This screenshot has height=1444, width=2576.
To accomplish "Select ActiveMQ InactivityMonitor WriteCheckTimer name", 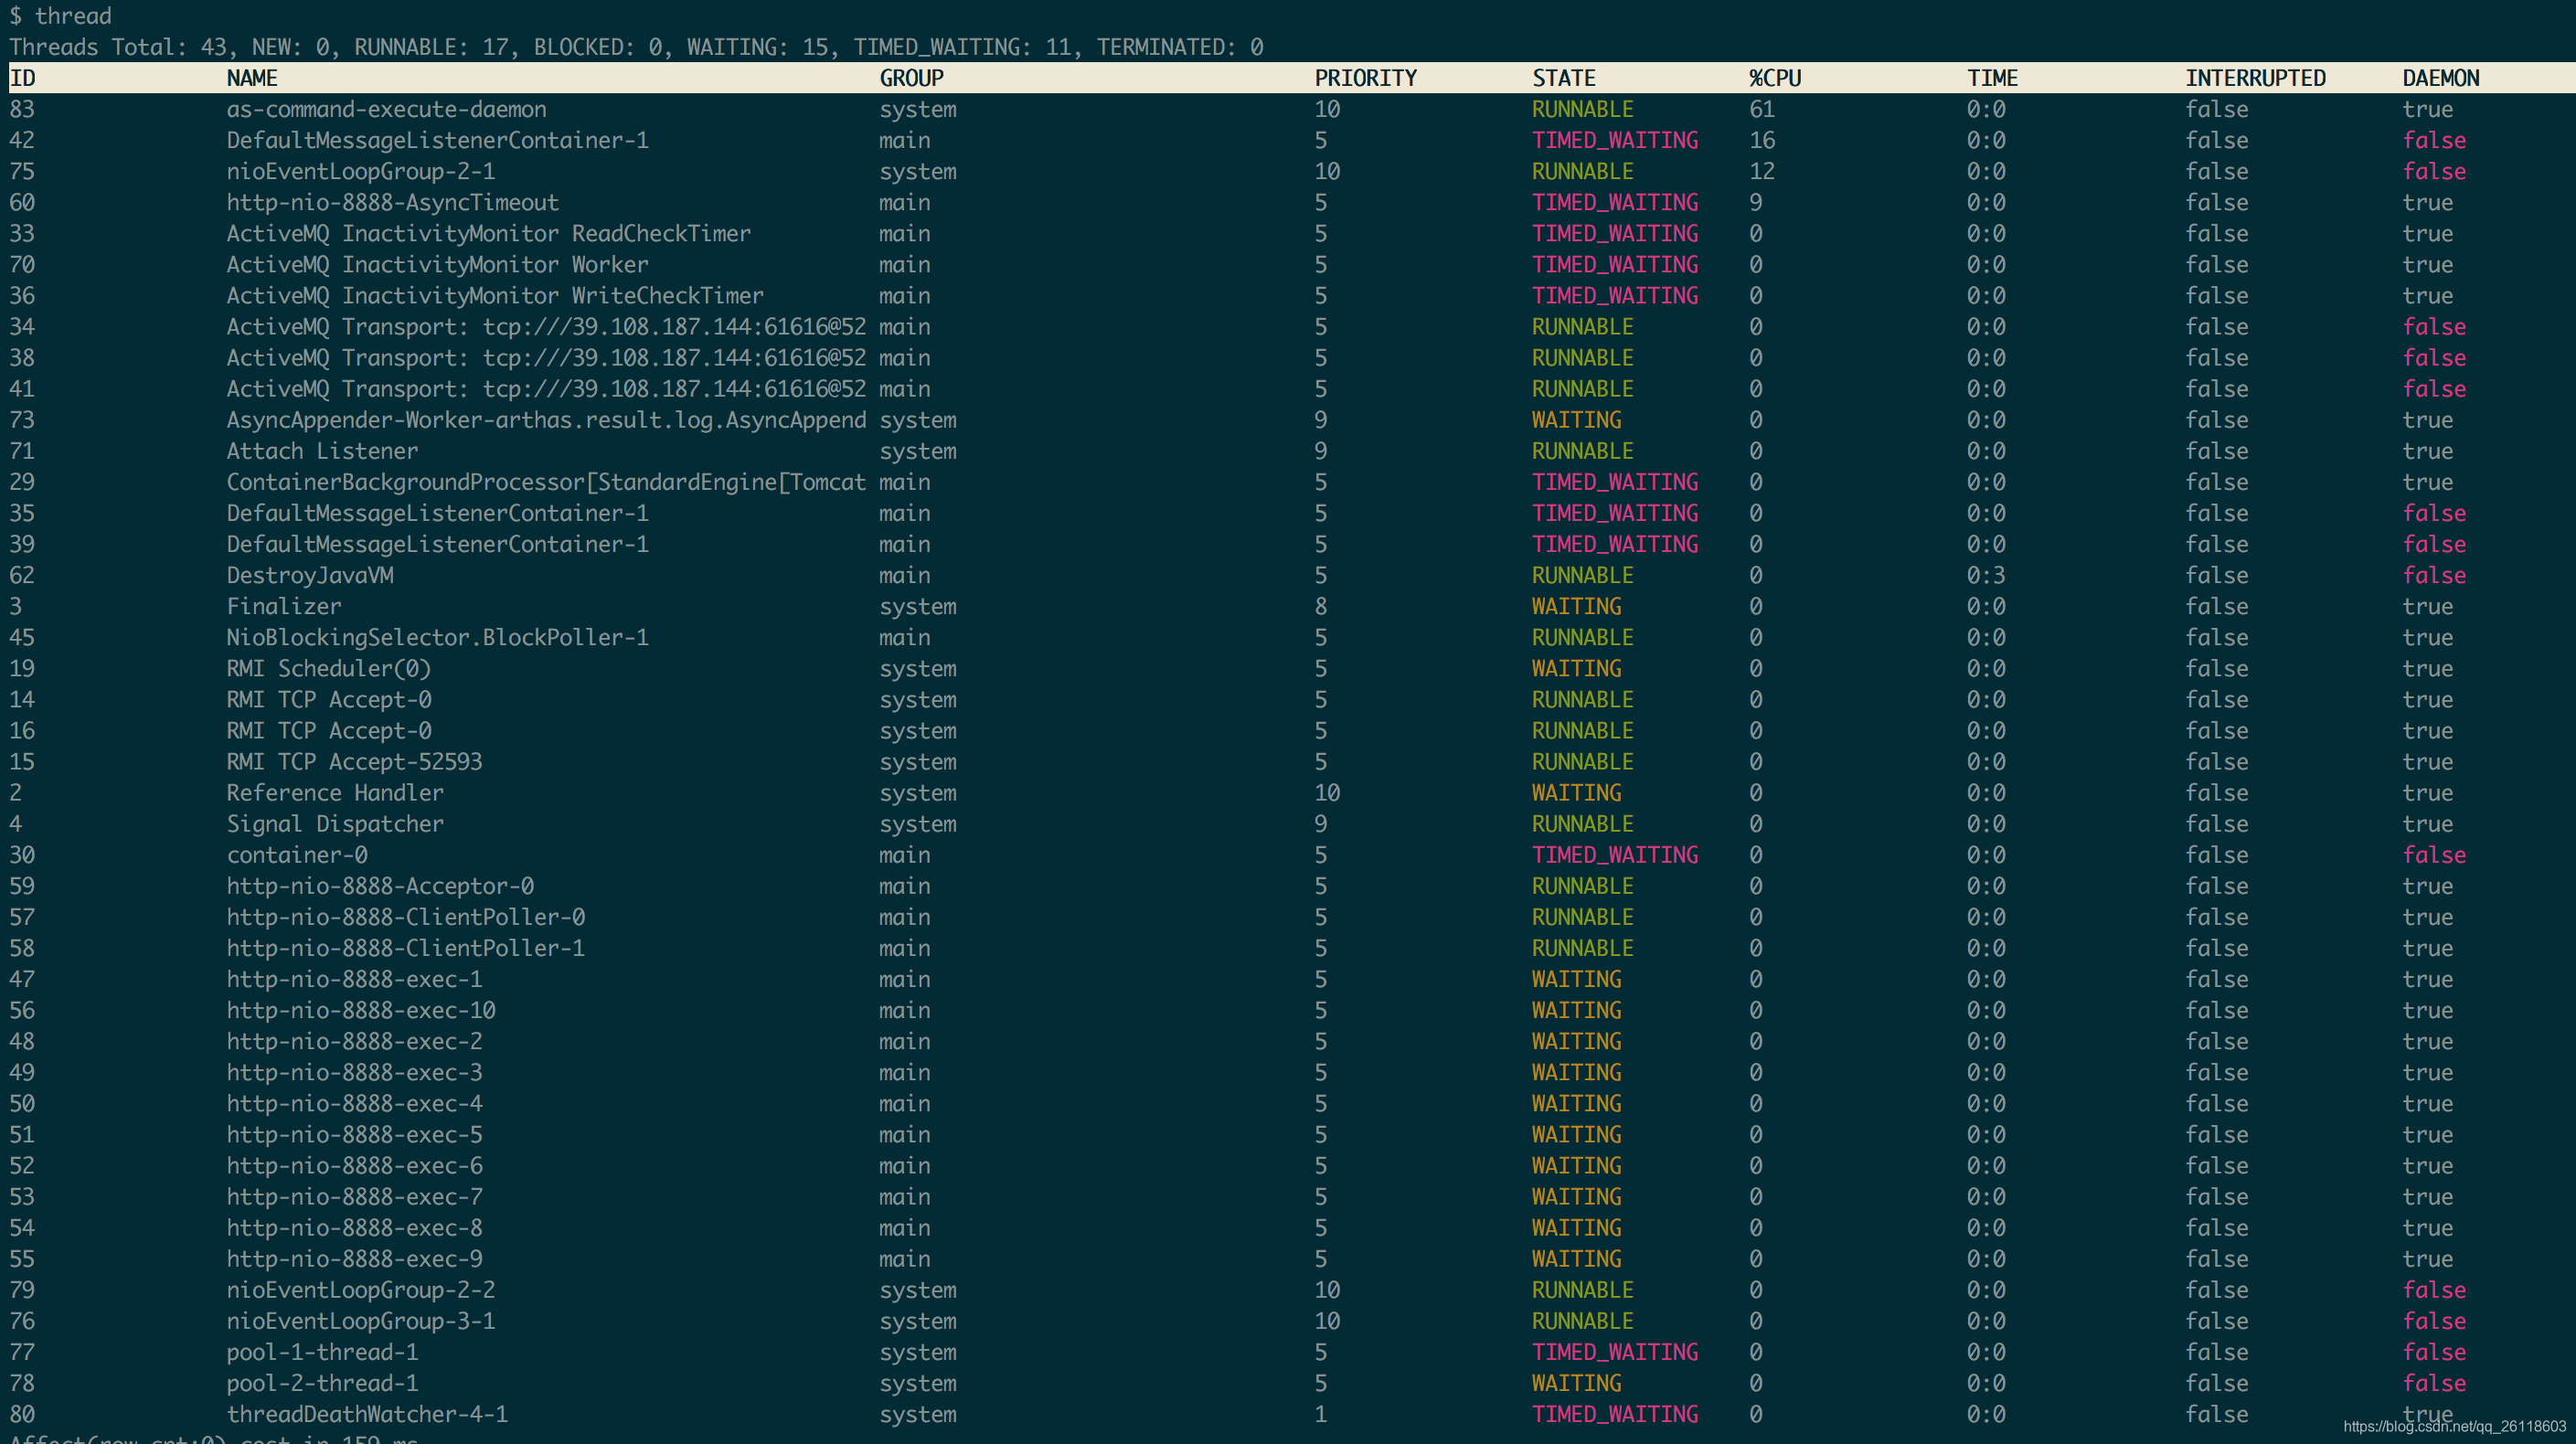I will 494,295.
